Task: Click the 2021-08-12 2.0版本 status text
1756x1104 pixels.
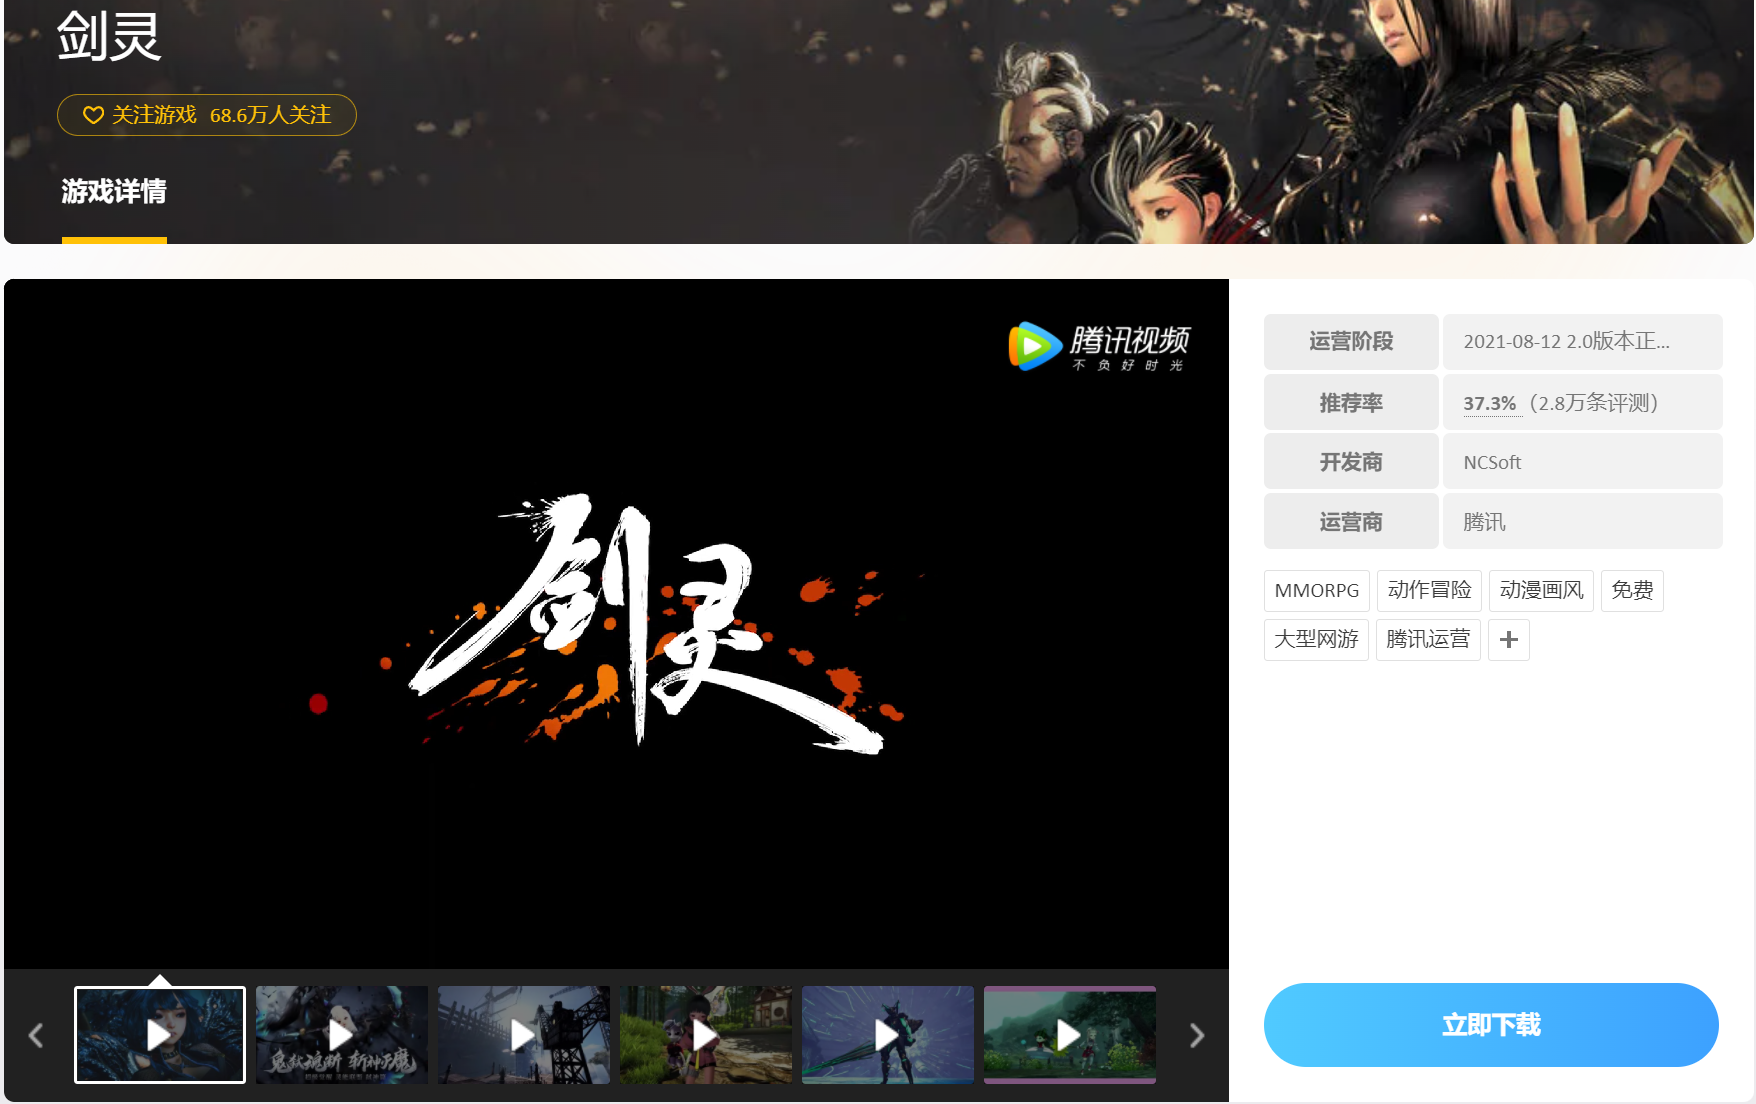Action: (1566, 342)
